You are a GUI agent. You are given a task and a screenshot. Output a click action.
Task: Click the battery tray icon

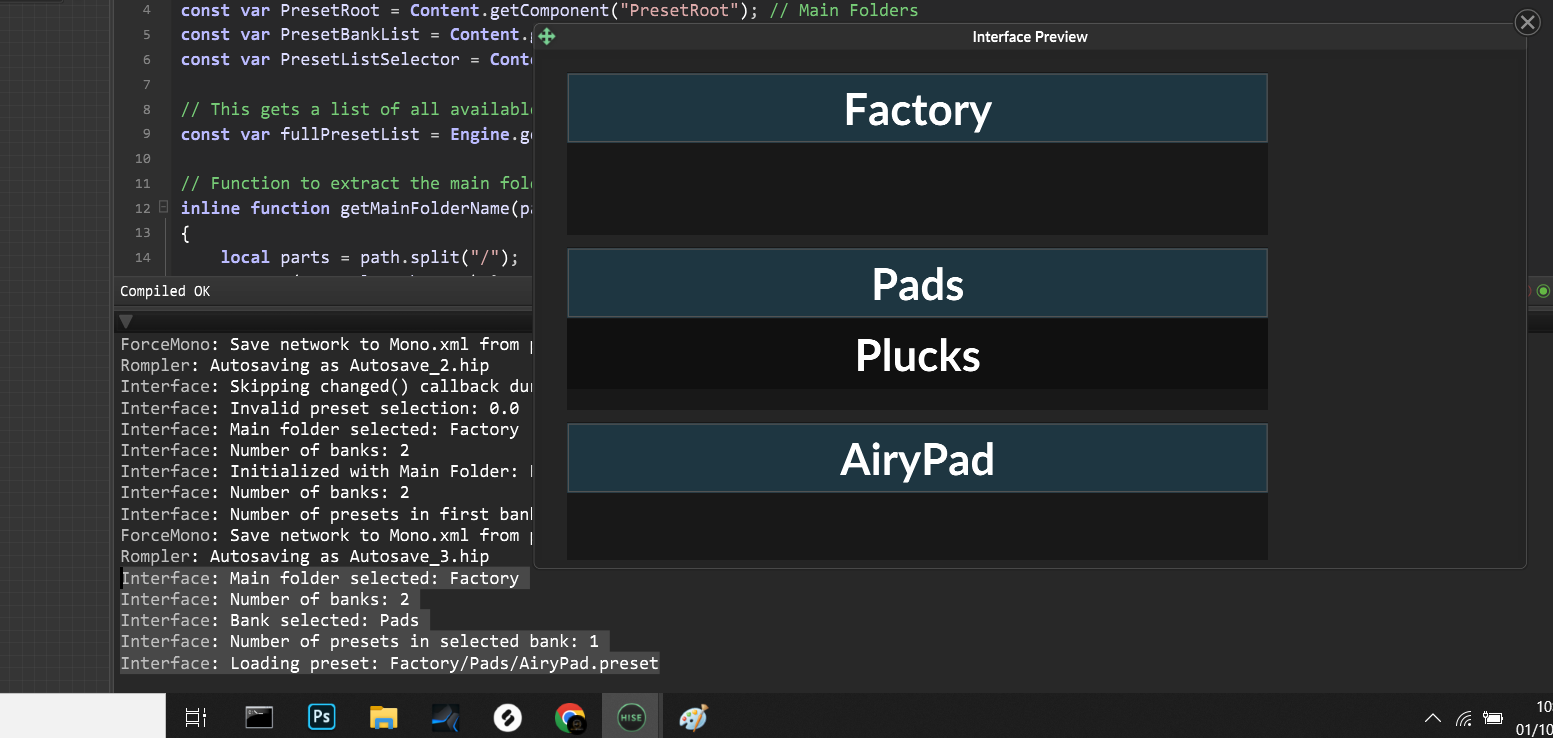click(x=1494, y=717)
